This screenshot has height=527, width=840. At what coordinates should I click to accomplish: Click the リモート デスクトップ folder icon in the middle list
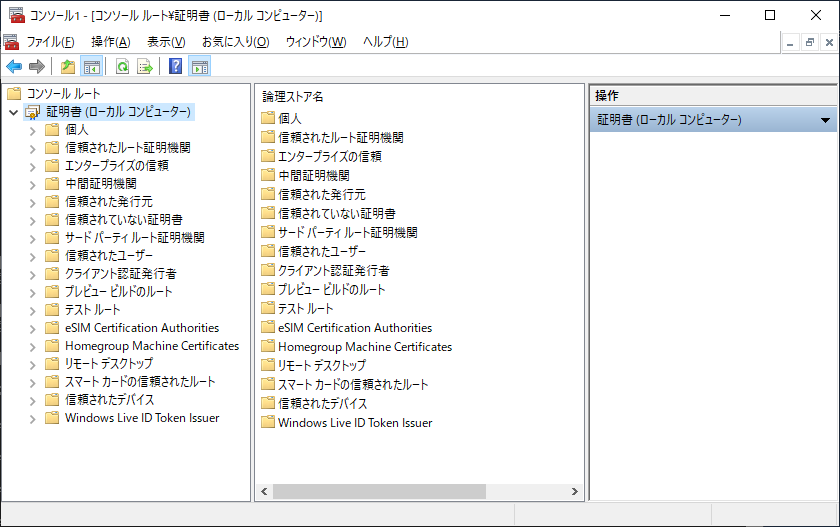pyautogui.click(x=268, y=365)
